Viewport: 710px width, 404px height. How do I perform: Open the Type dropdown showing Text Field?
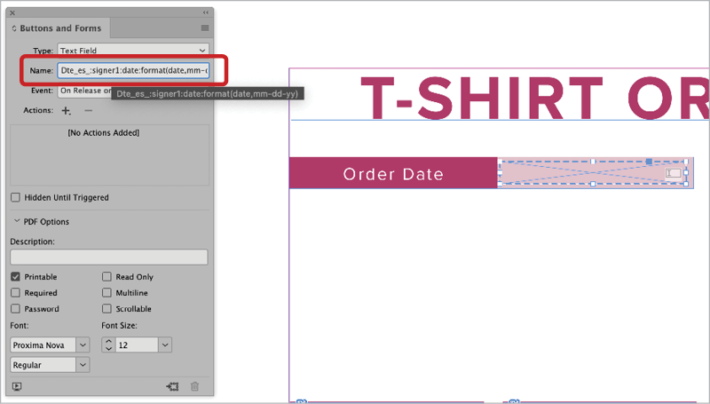point(133,50)
